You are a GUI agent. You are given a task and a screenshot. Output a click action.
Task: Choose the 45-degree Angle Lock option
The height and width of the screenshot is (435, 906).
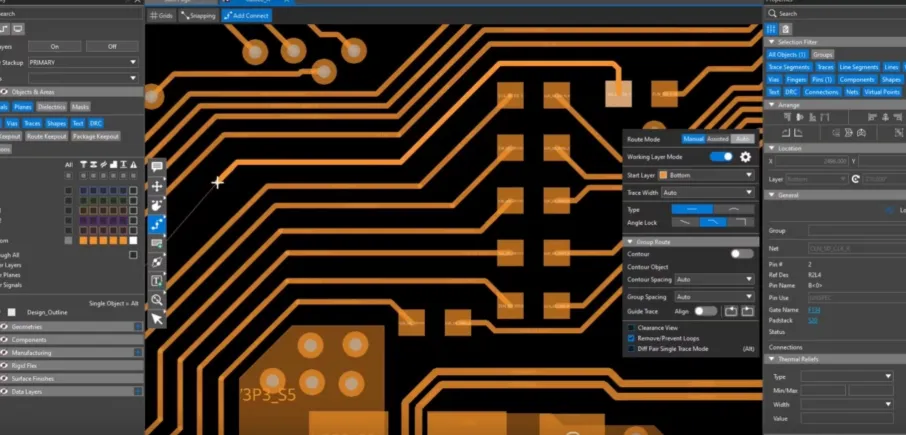point(713,222)
